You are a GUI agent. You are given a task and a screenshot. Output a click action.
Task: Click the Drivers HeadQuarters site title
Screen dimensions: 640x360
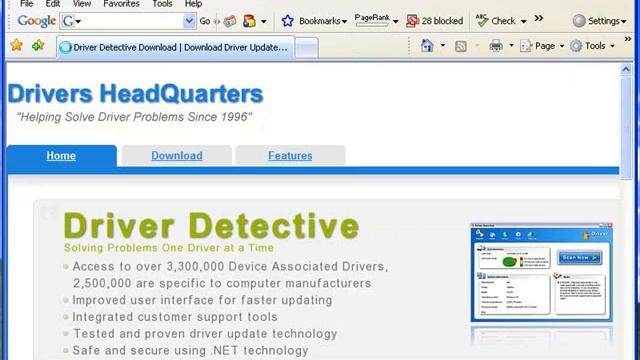tap(136, 93)
